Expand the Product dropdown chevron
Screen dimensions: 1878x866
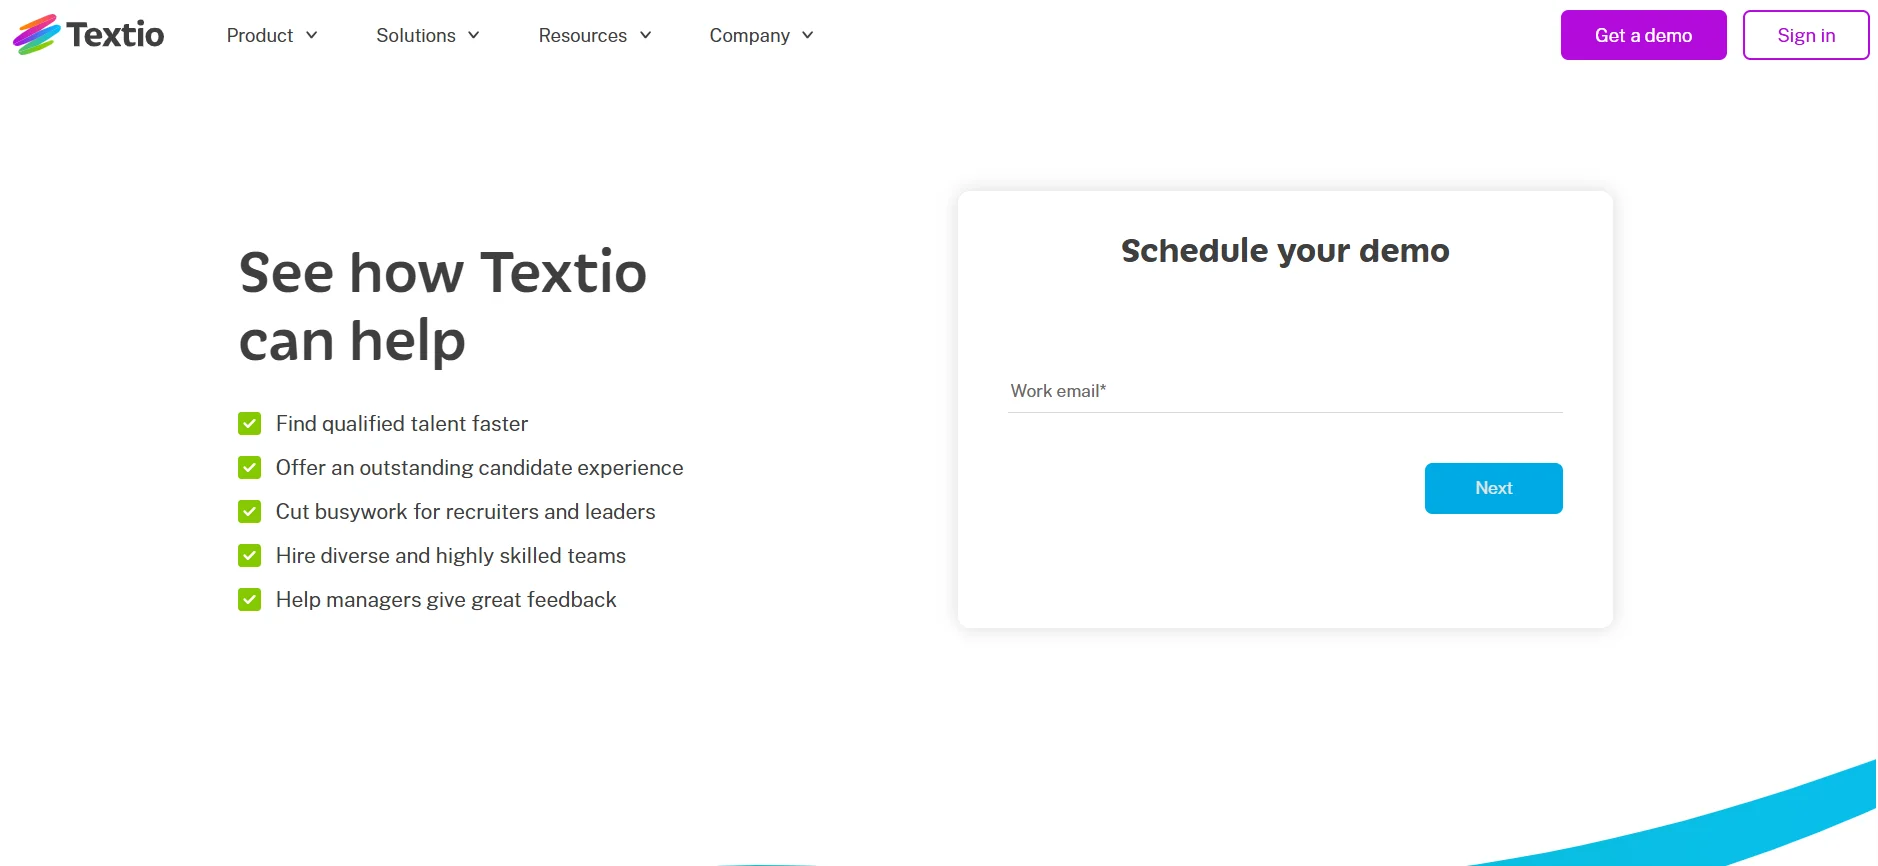click(311, 35)
